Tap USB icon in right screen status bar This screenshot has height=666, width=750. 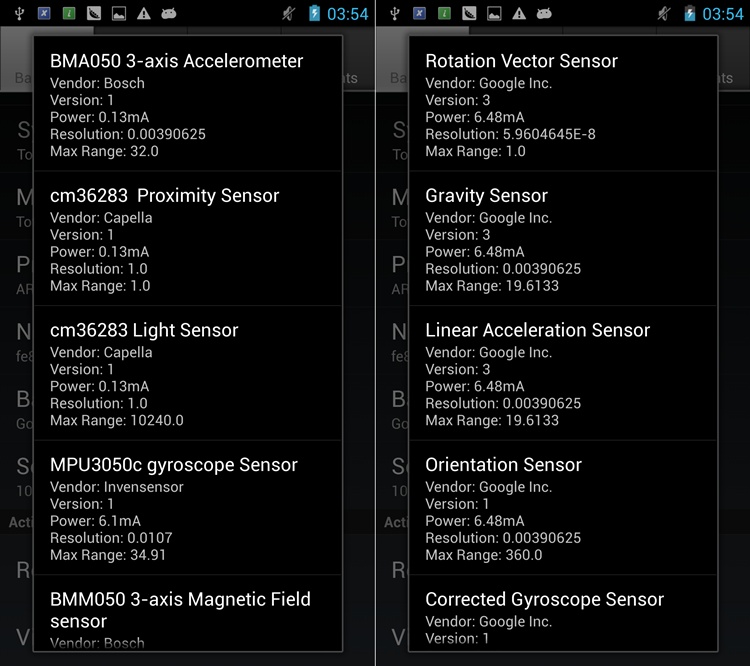point(395,13)
